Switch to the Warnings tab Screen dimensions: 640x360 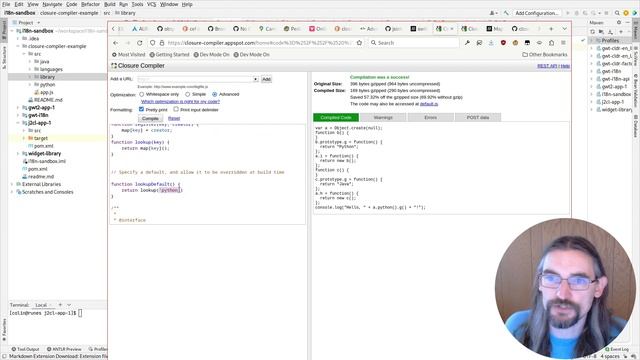tap(383, 118)
